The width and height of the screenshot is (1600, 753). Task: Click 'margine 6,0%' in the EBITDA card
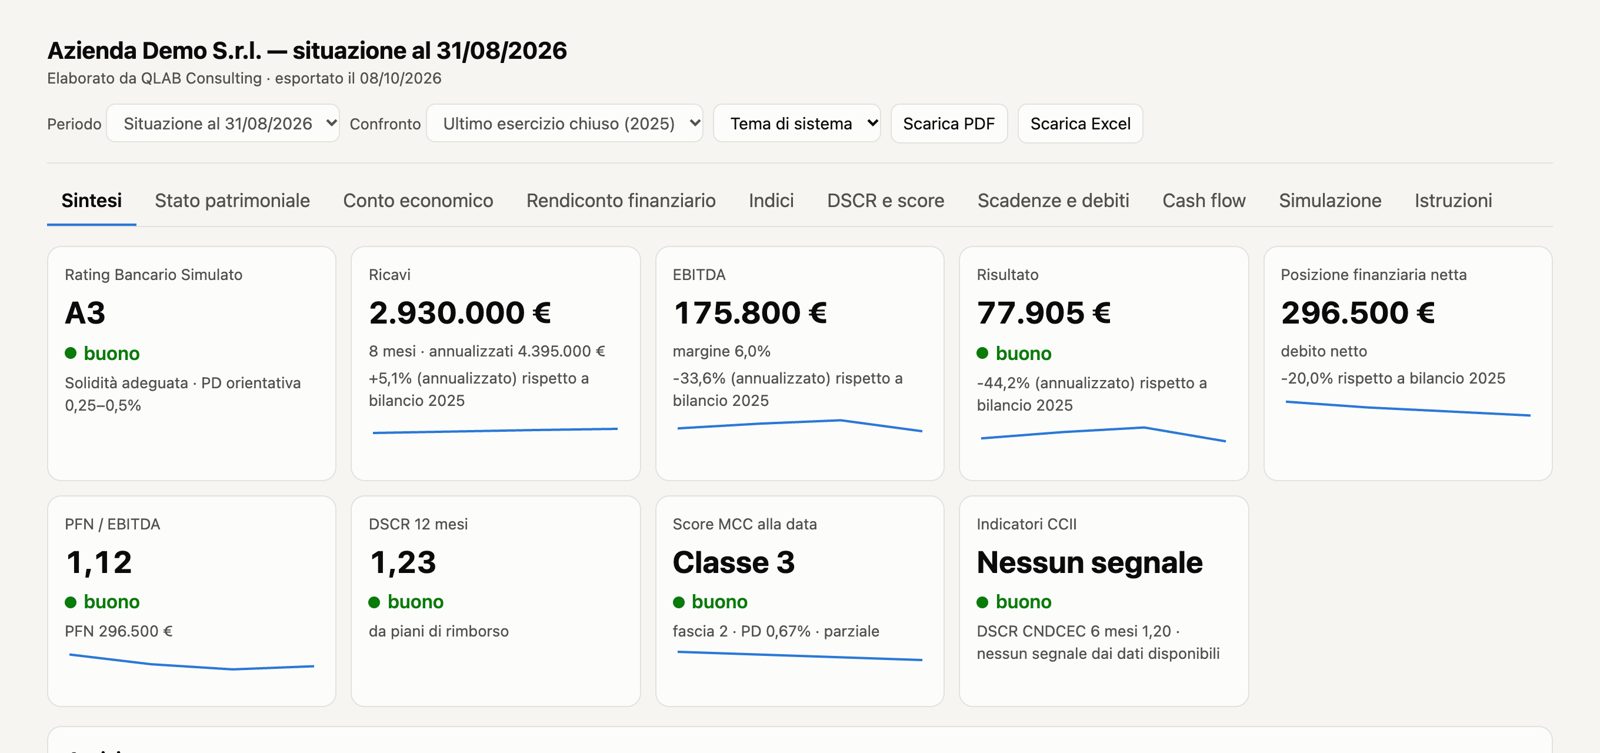(x=721, y=351)
